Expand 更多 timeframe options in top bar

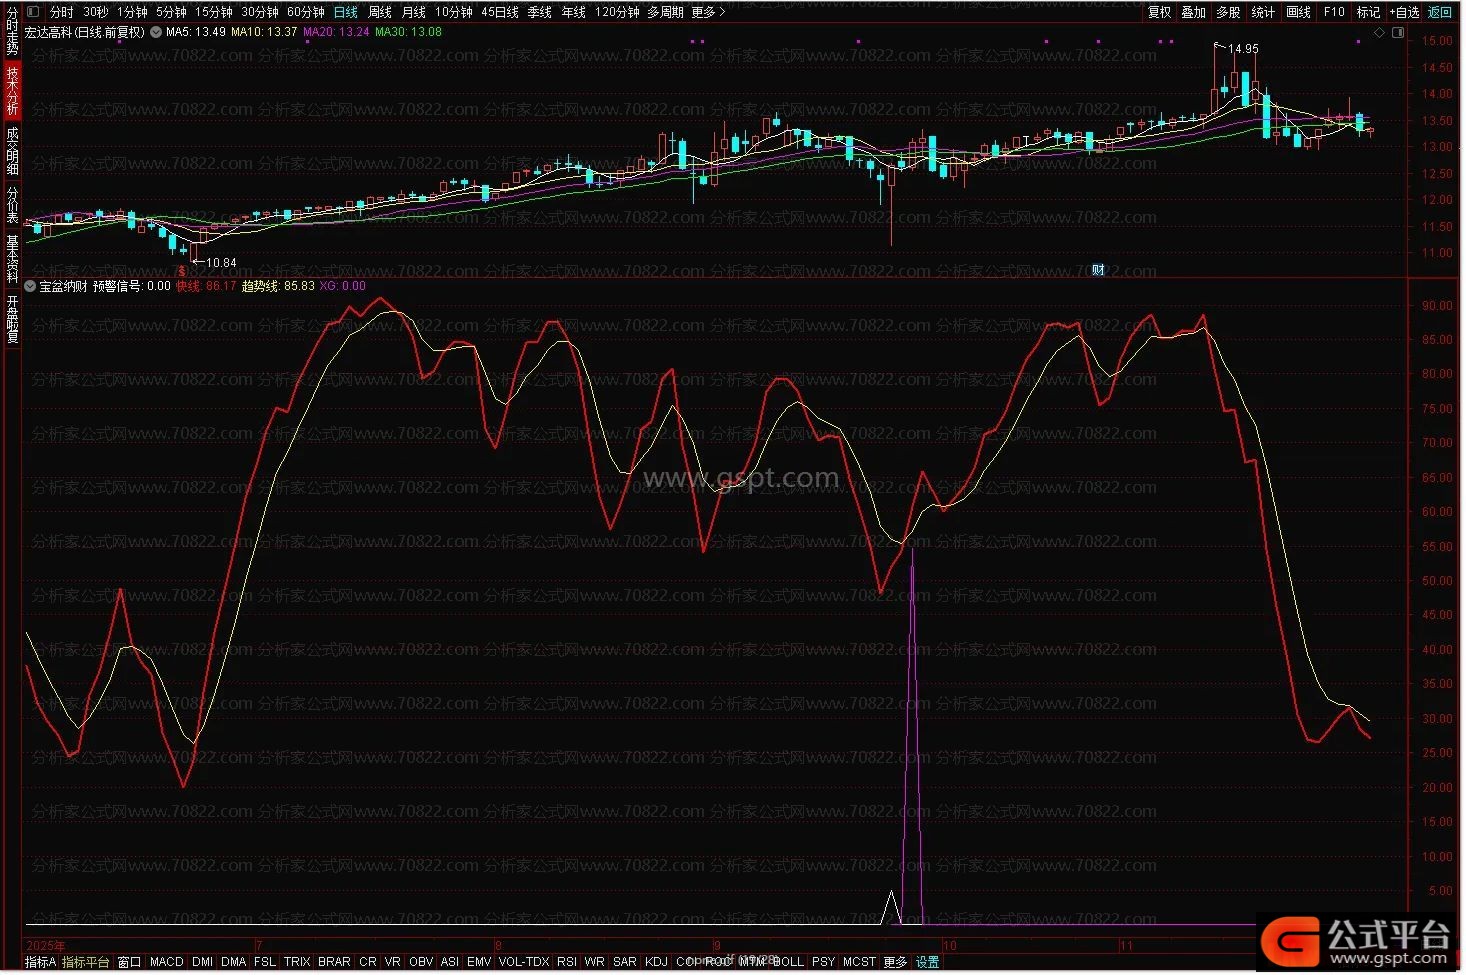point(707,12)
